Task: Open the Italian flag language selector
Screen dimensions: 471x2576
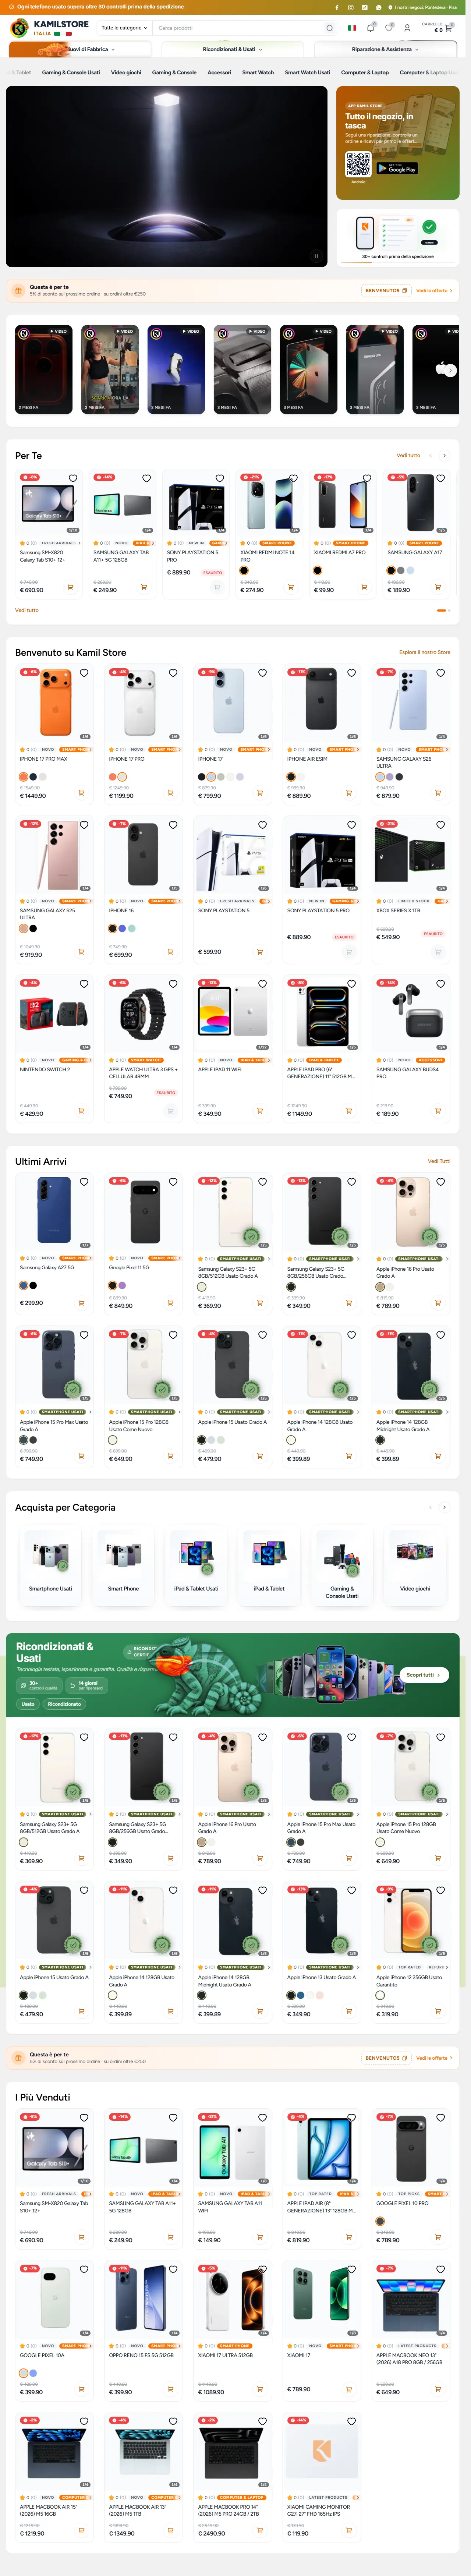Action: pyautogui.click(x=352, y=28)
